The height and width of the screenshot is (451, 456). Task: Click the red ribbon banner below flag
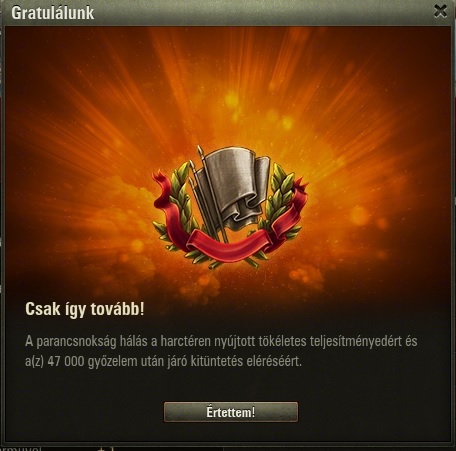(230, 247)
